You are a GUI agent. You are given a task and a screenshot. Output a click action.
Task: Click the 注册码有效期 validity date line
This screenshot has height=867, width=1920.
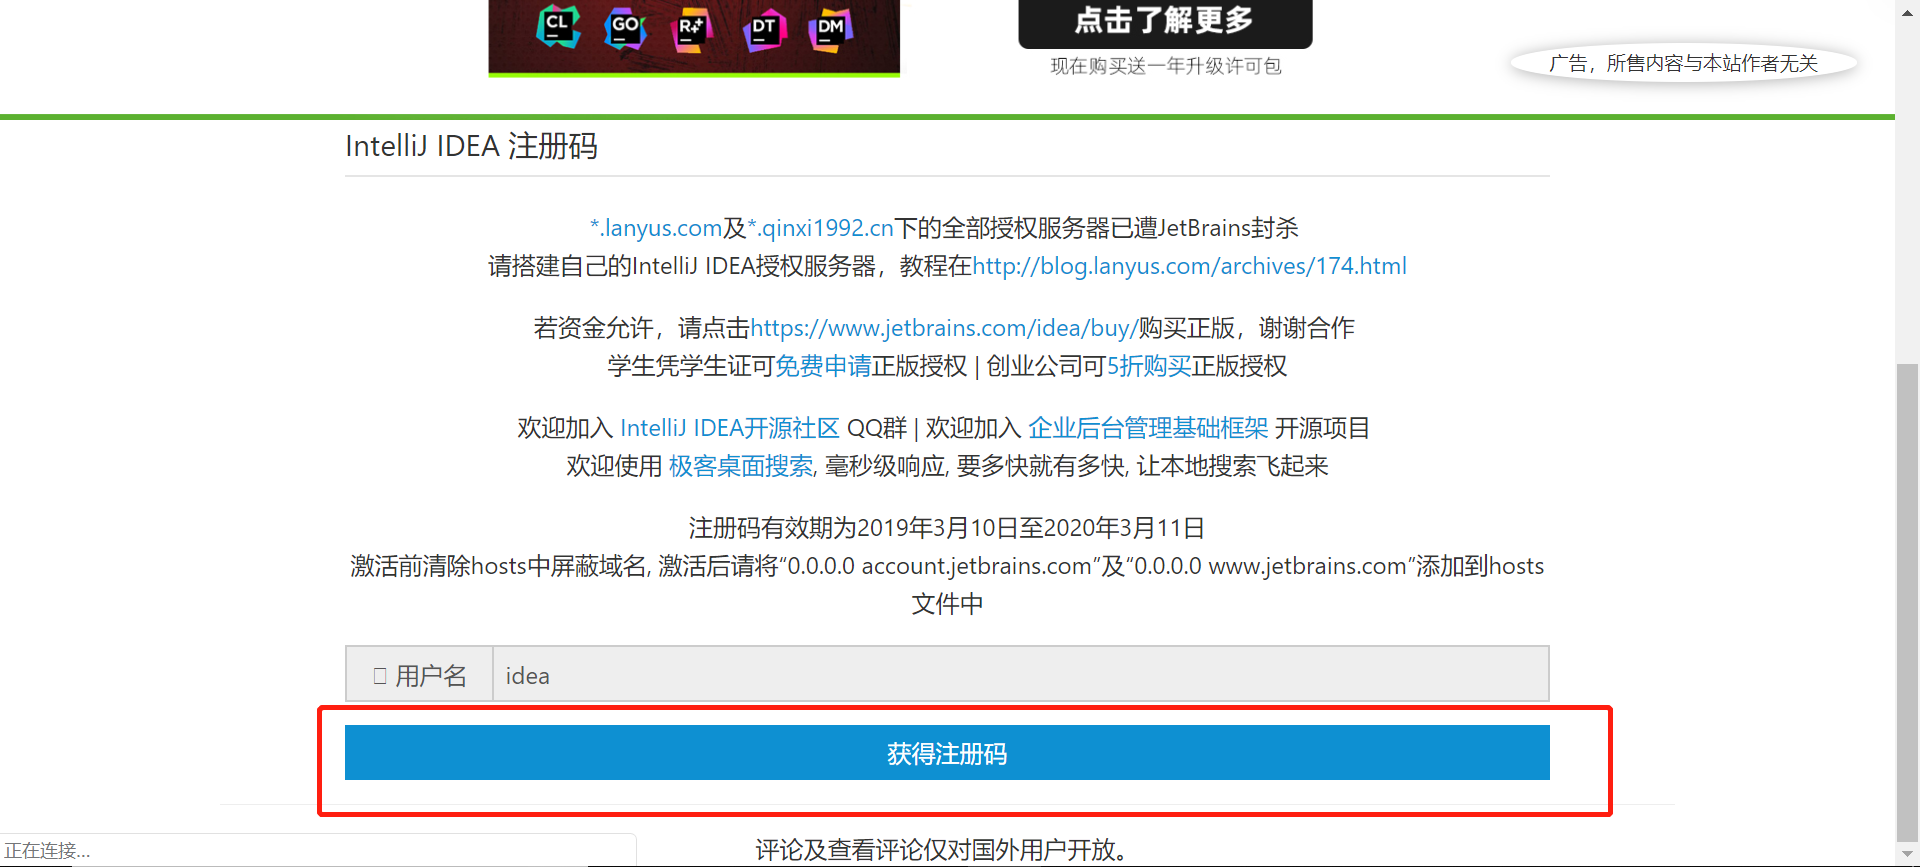(x=947, y=528)
